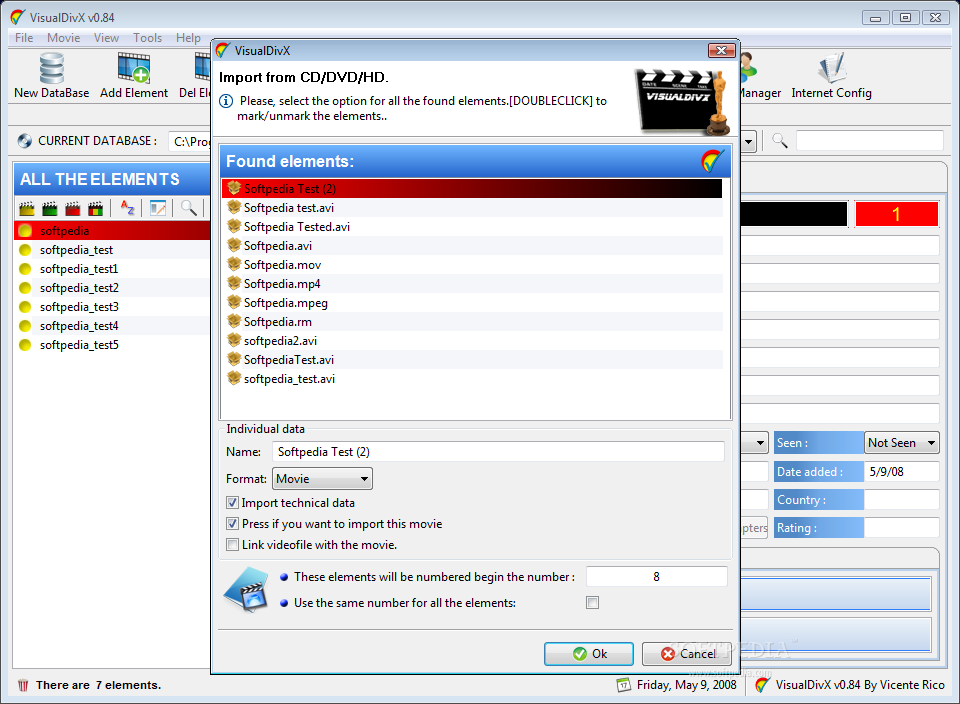960x704 pixels.
Task: Click the multicolor clapperboard filter icon
Action: click(x=96, y=209)
